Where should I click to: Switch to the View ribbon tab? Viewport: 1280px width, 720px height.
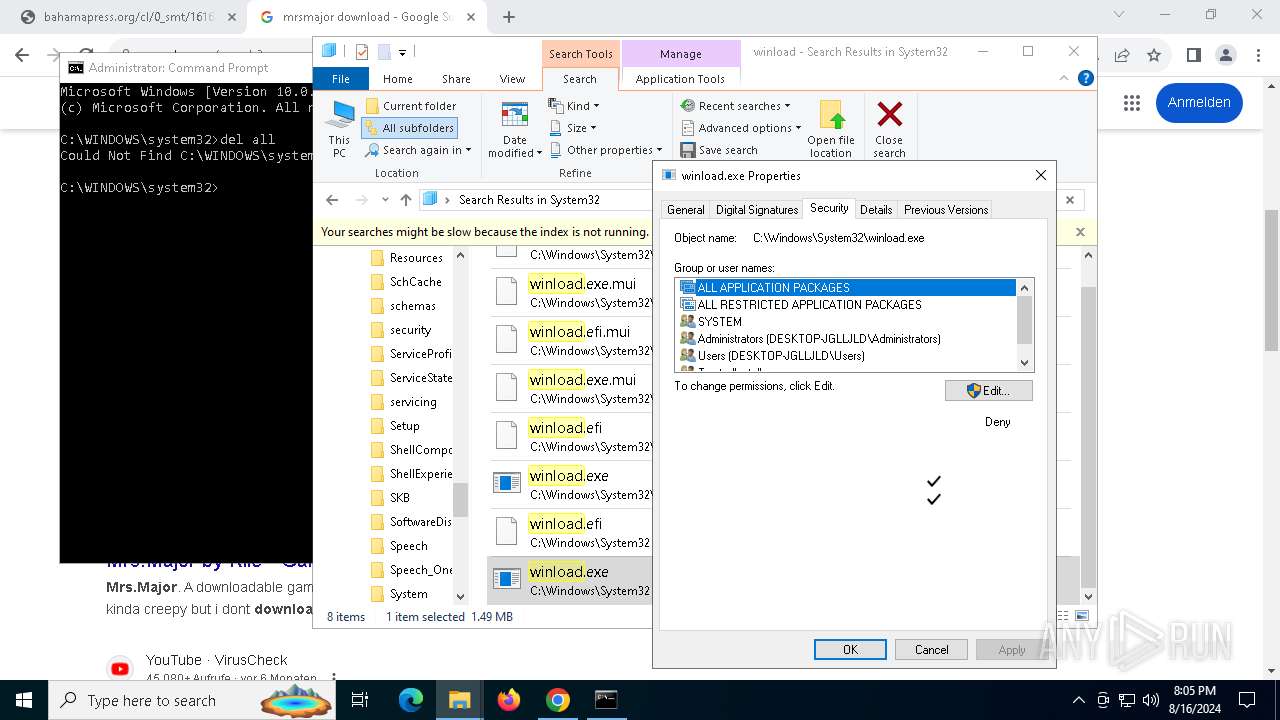(512, 79)
